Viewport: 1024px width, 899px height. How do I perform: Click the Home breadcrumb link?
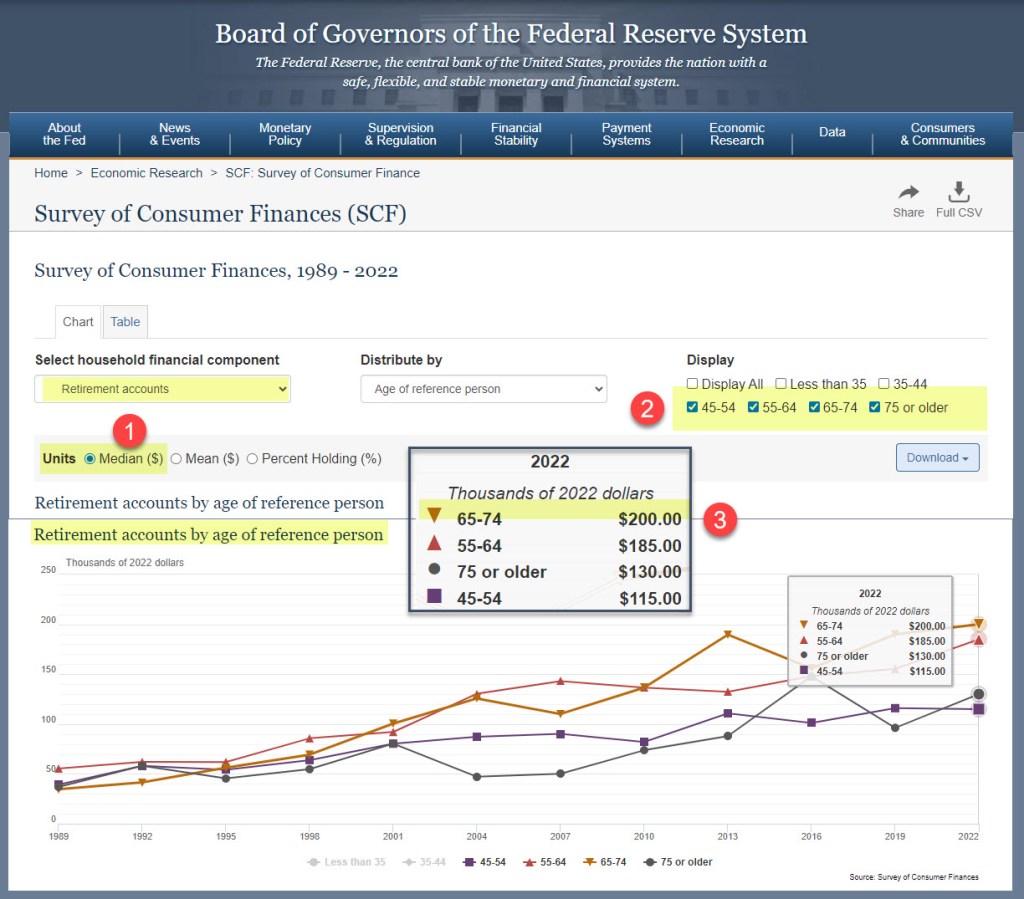click(51, 173)
